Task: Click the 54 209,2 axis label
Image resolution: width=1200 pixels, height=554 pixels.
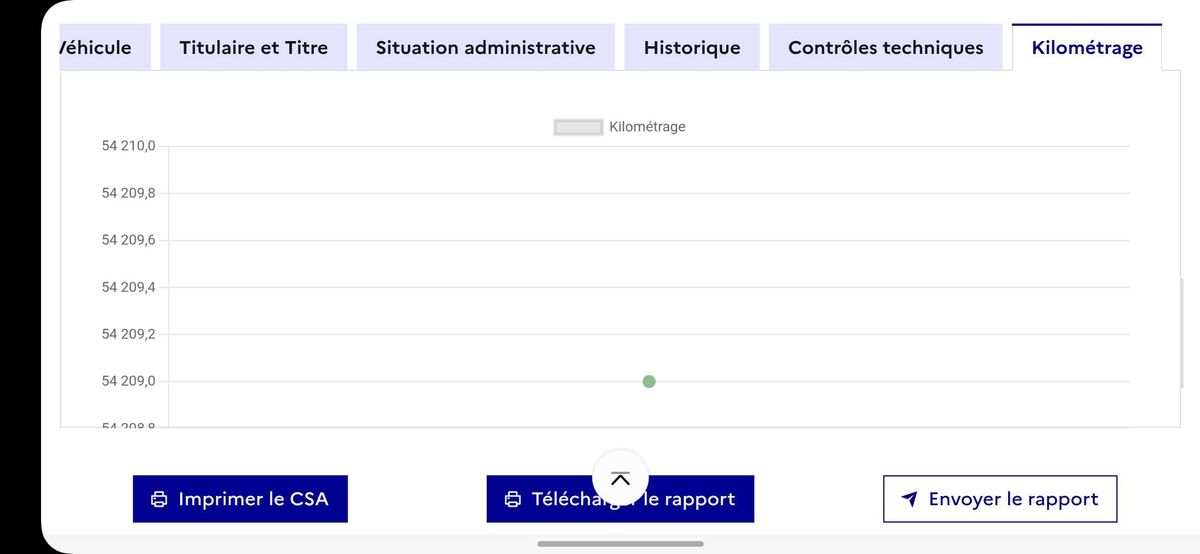Action: pos(129,334)
